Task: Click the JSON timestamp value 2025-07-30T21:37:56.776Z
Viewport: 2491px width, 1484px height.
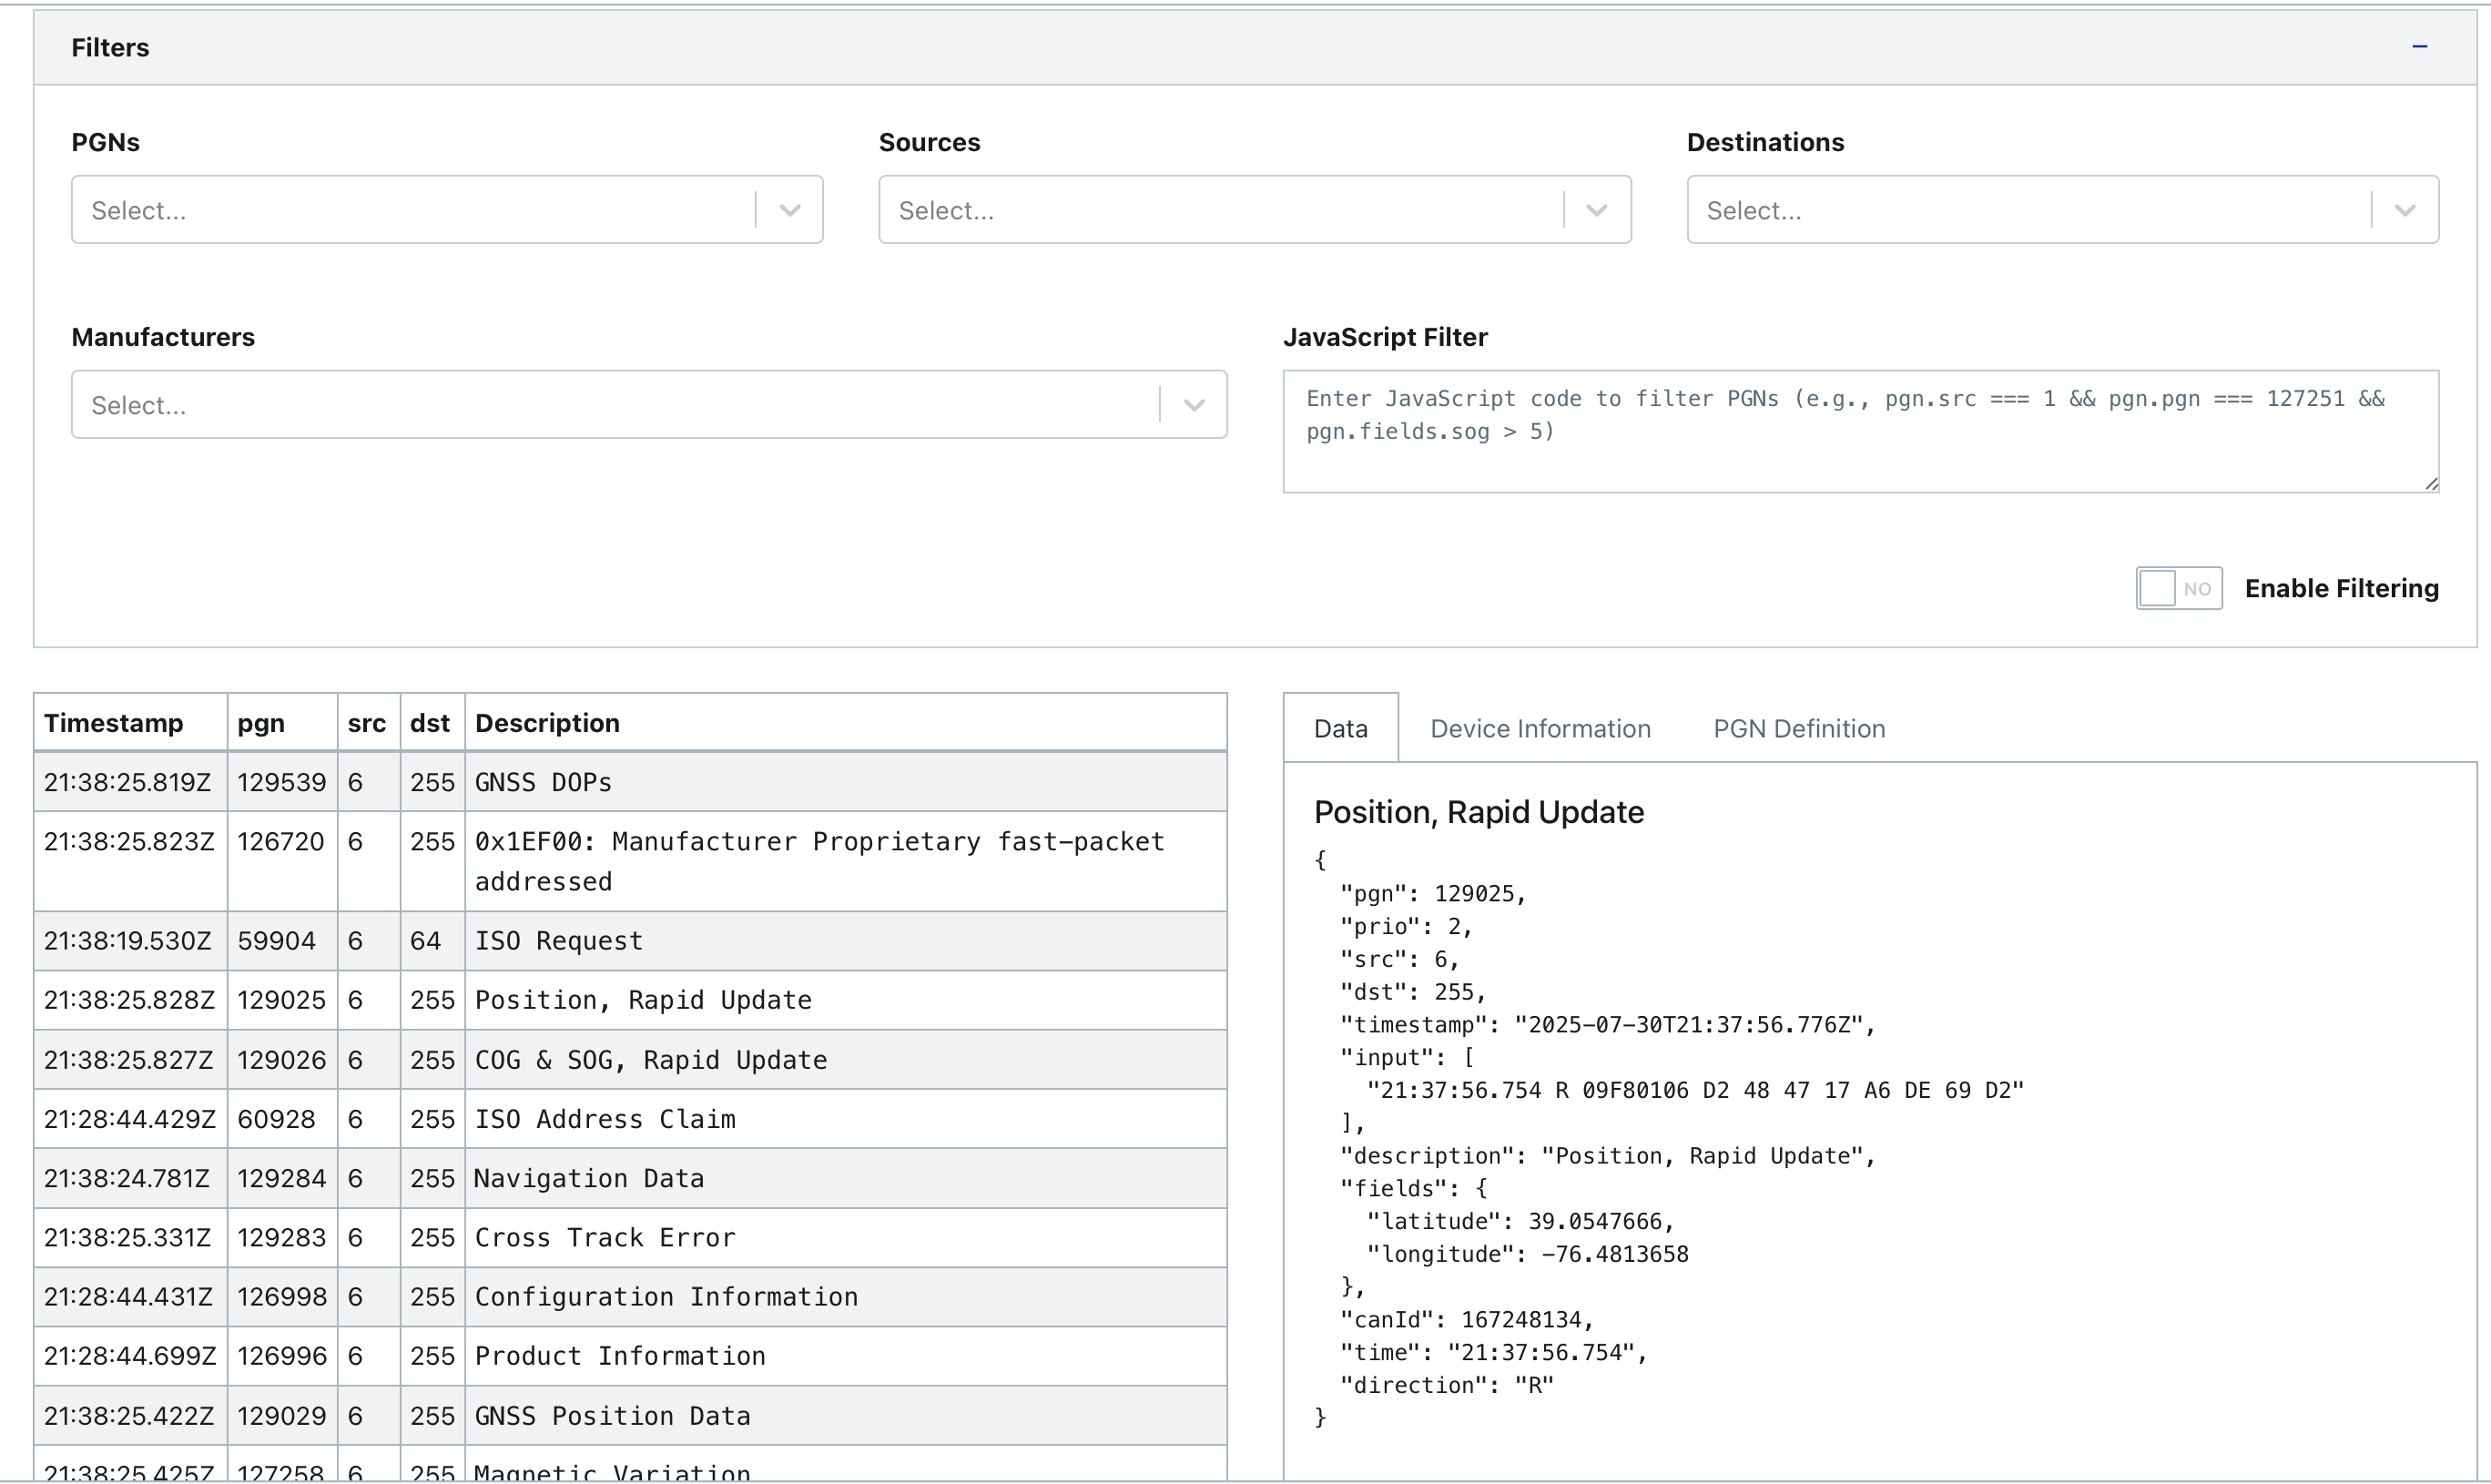Action: (1688, 1025)
